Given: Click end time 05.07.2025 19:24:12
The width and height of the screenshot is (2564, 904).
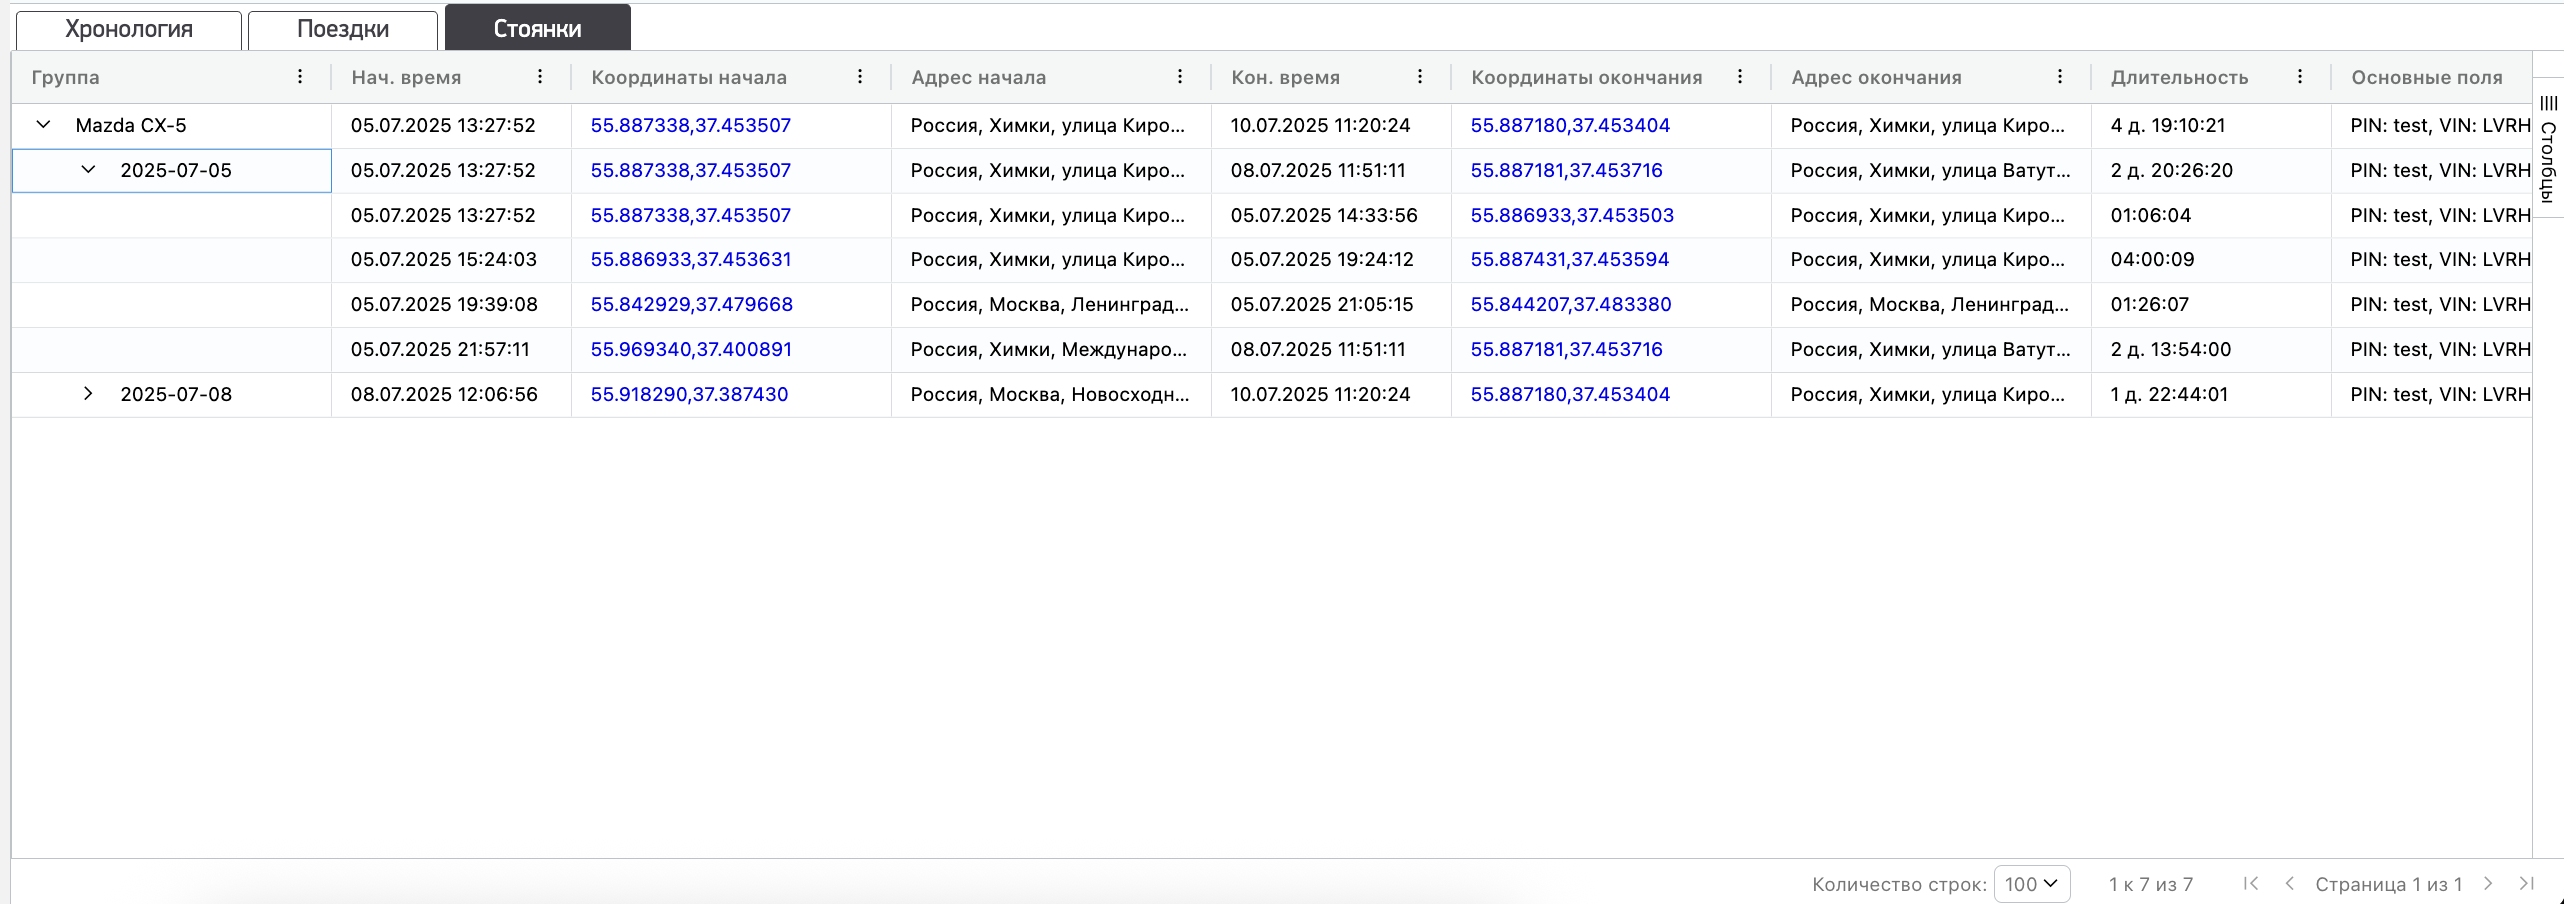Looking at the screenshot, I should 1322,259.
